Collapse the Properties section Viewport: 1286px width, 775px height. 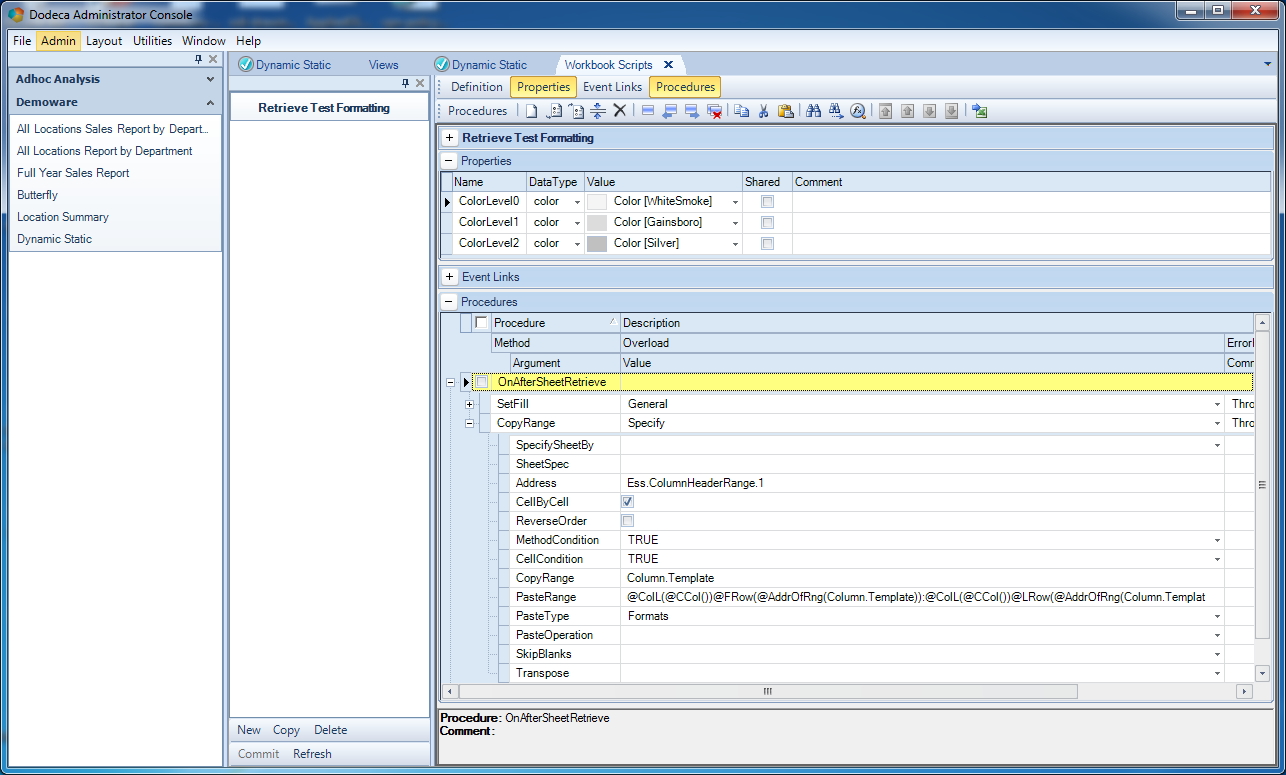[x=450, y=161]
